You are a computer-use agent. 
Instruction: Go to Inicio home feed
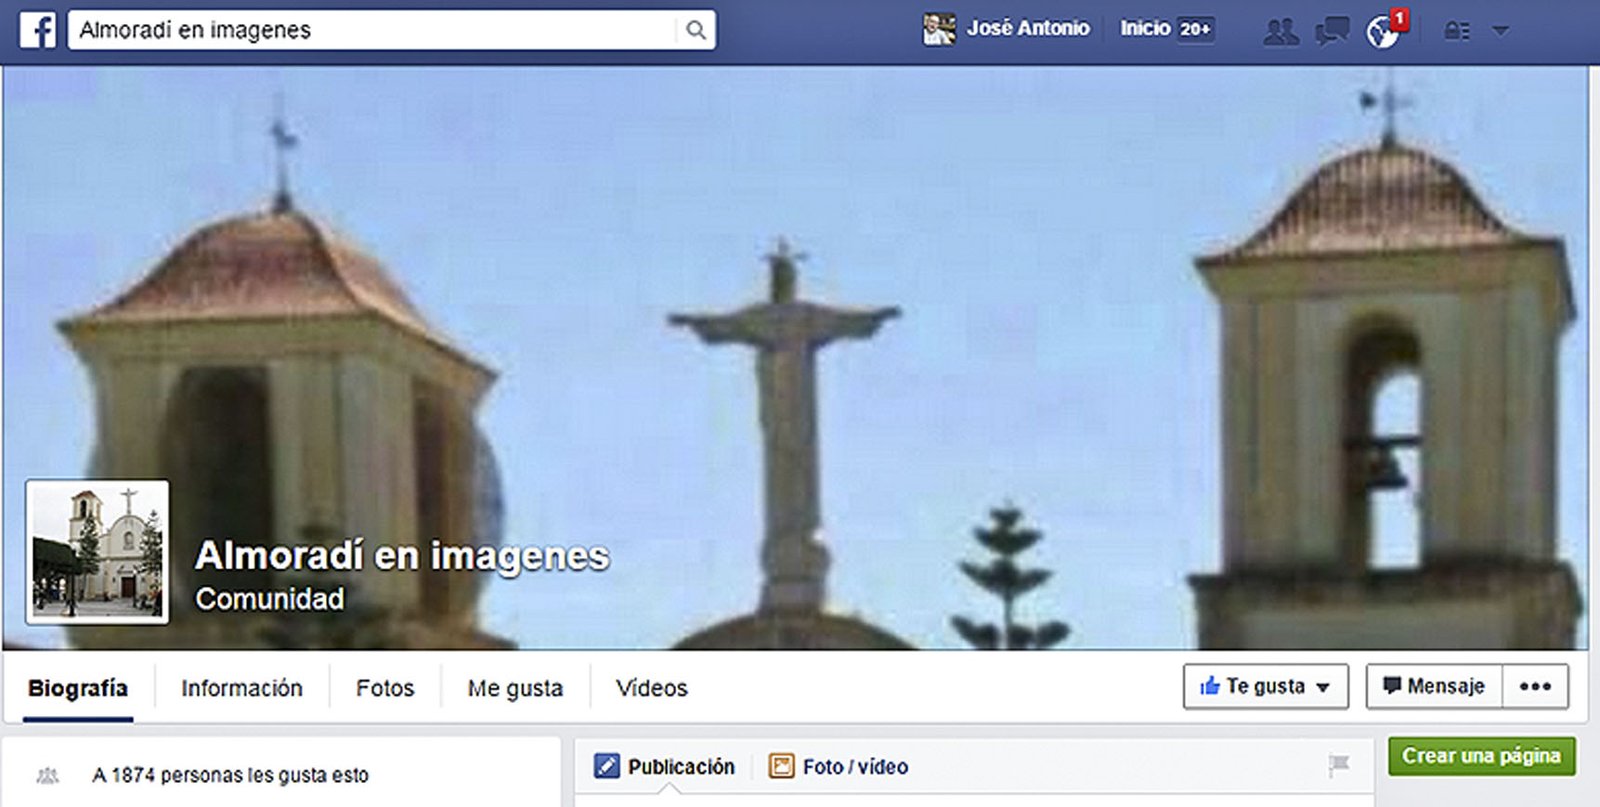coord(1145,29)
